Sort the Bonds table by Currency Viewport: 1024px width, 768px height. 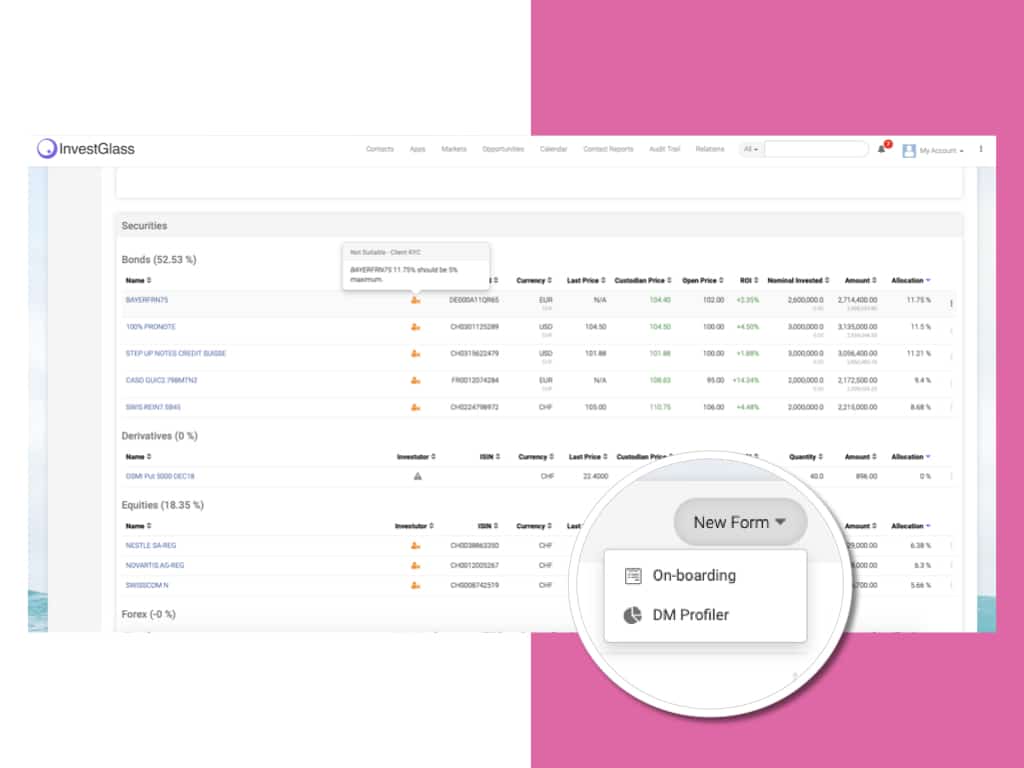tap(534, 281)
